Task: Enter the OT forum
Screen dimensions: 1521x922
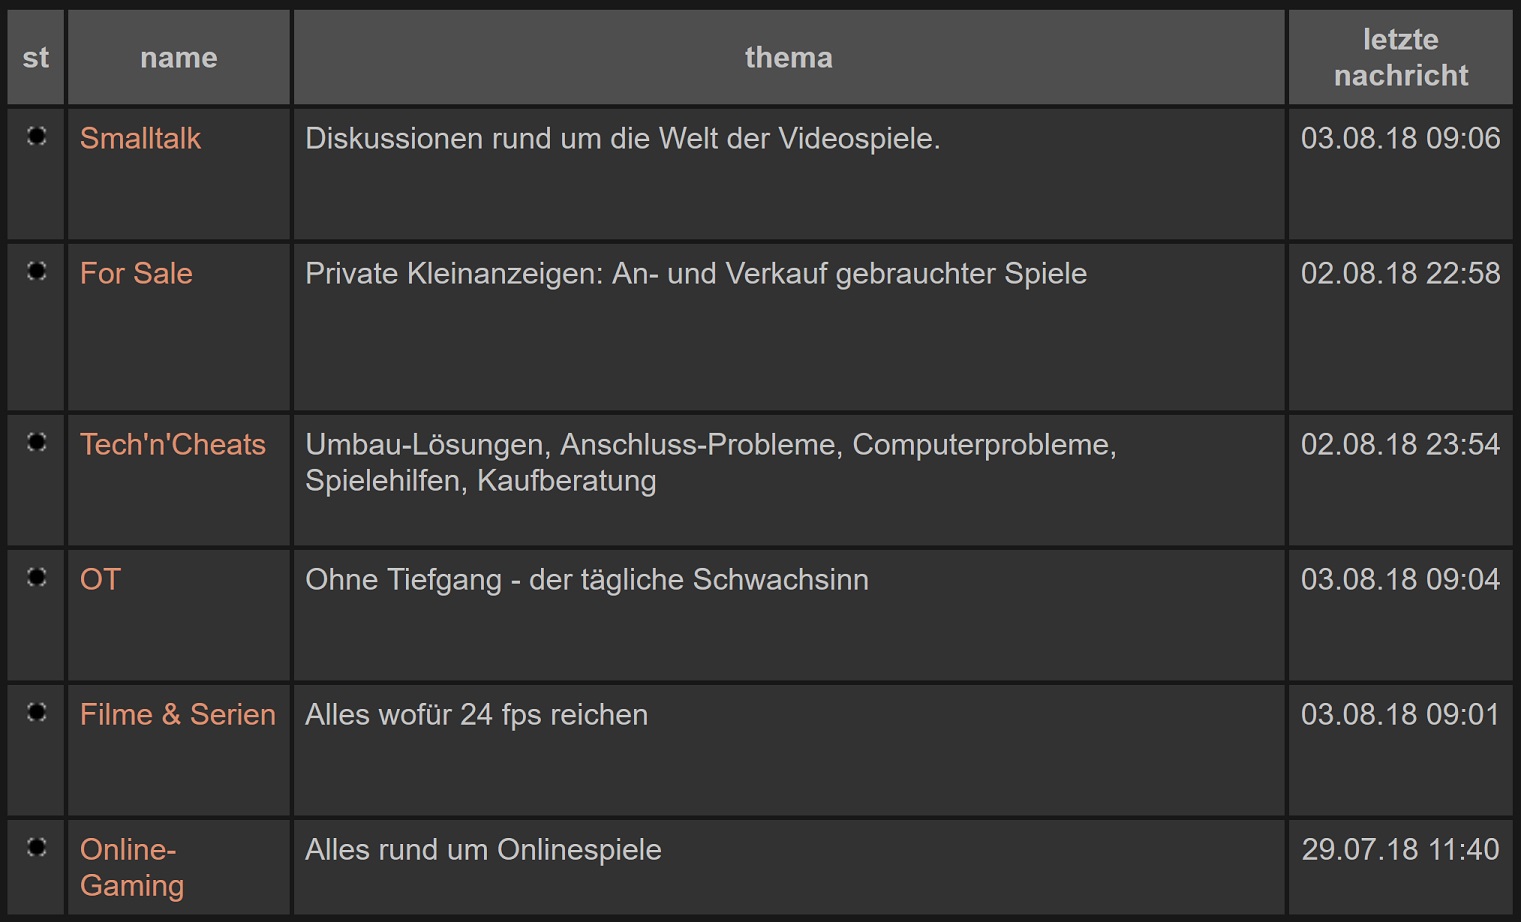Action: 100,579
